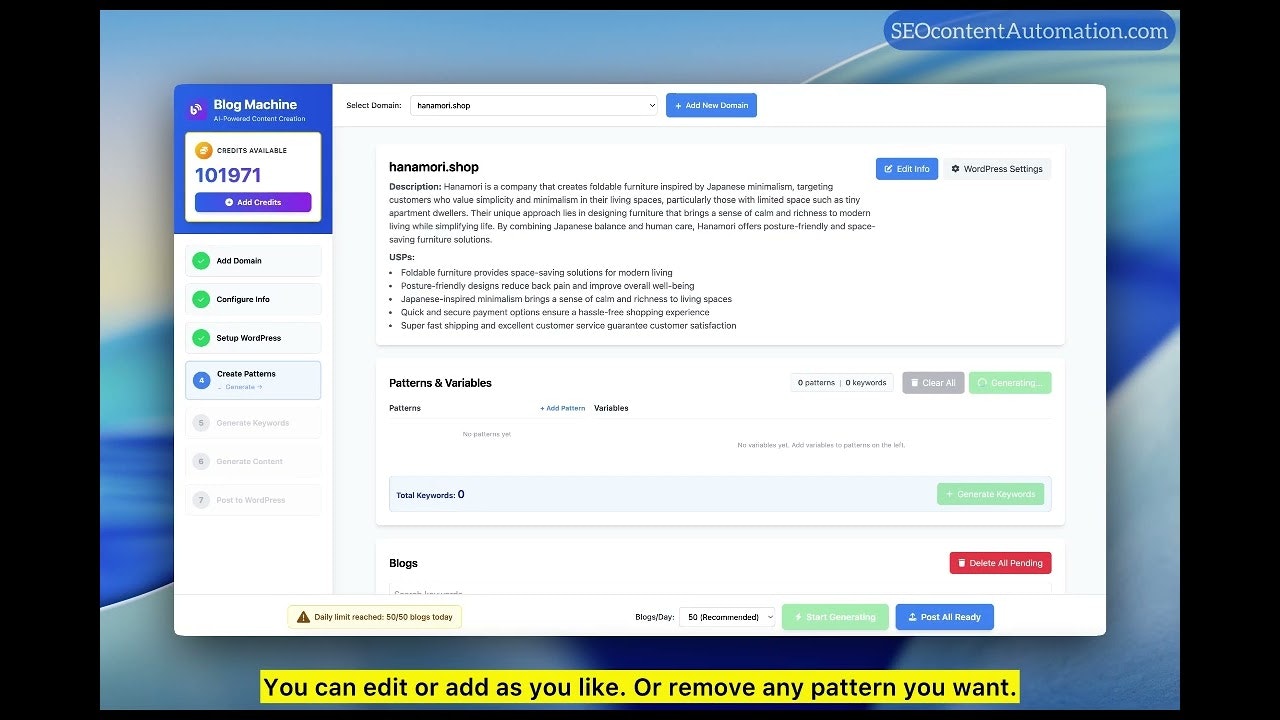Image resolution: width=1280 pixels, height=720 pixels.
Task: Click the 'Super fast shipping' USP line
Action: [568, 325]
